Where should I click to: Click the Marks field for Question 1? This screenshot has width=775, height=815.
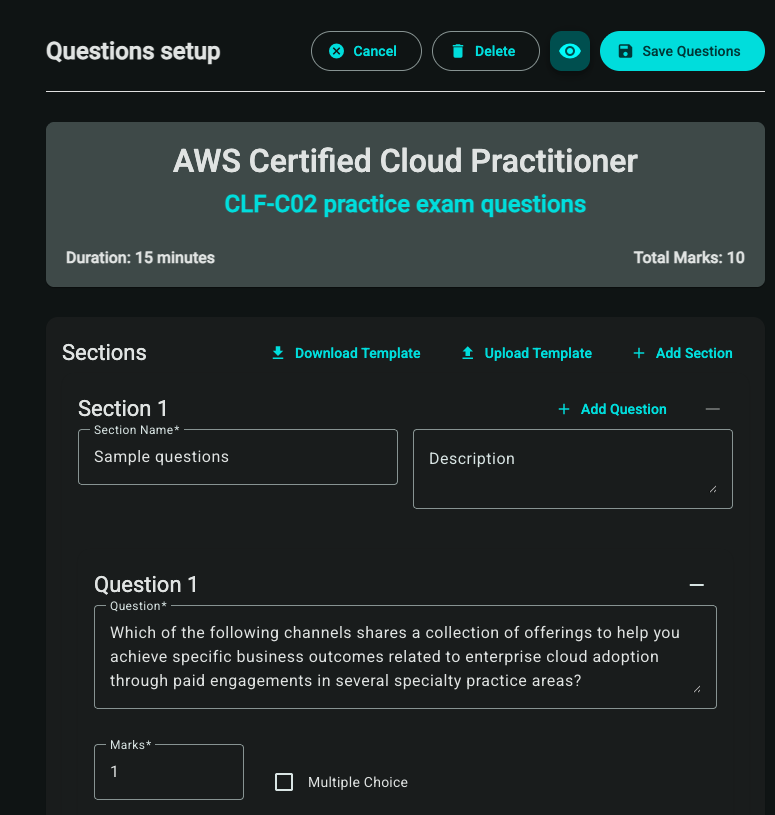[x=168, y=772]
